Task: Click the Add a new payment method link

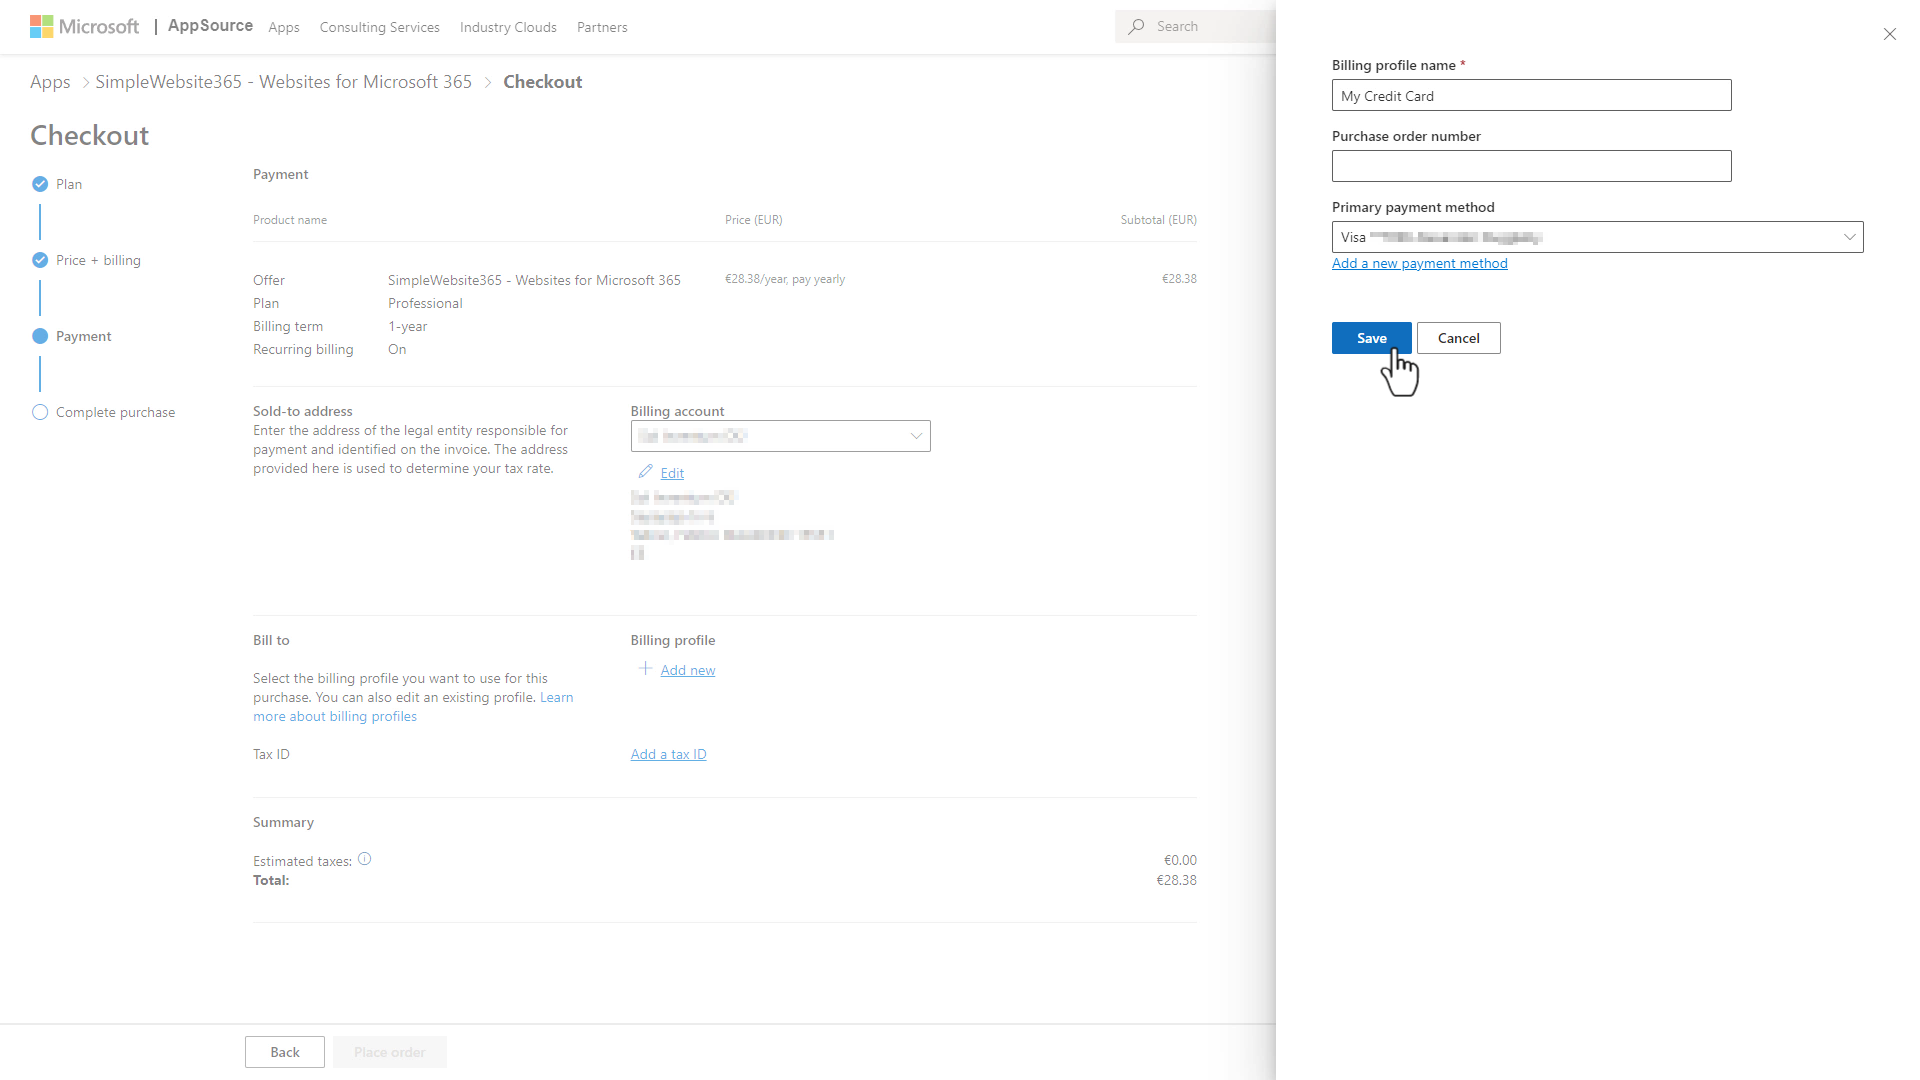Action: pos(1419,263)
